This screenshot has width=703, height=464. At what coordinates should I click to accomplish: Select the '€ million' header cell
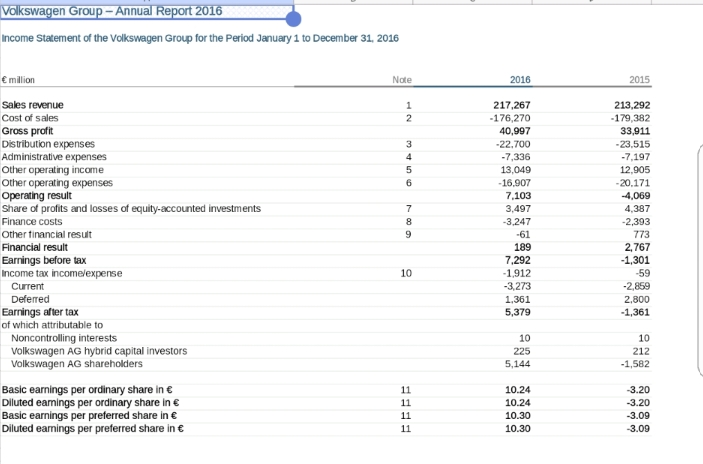click(x=18, y=80)
